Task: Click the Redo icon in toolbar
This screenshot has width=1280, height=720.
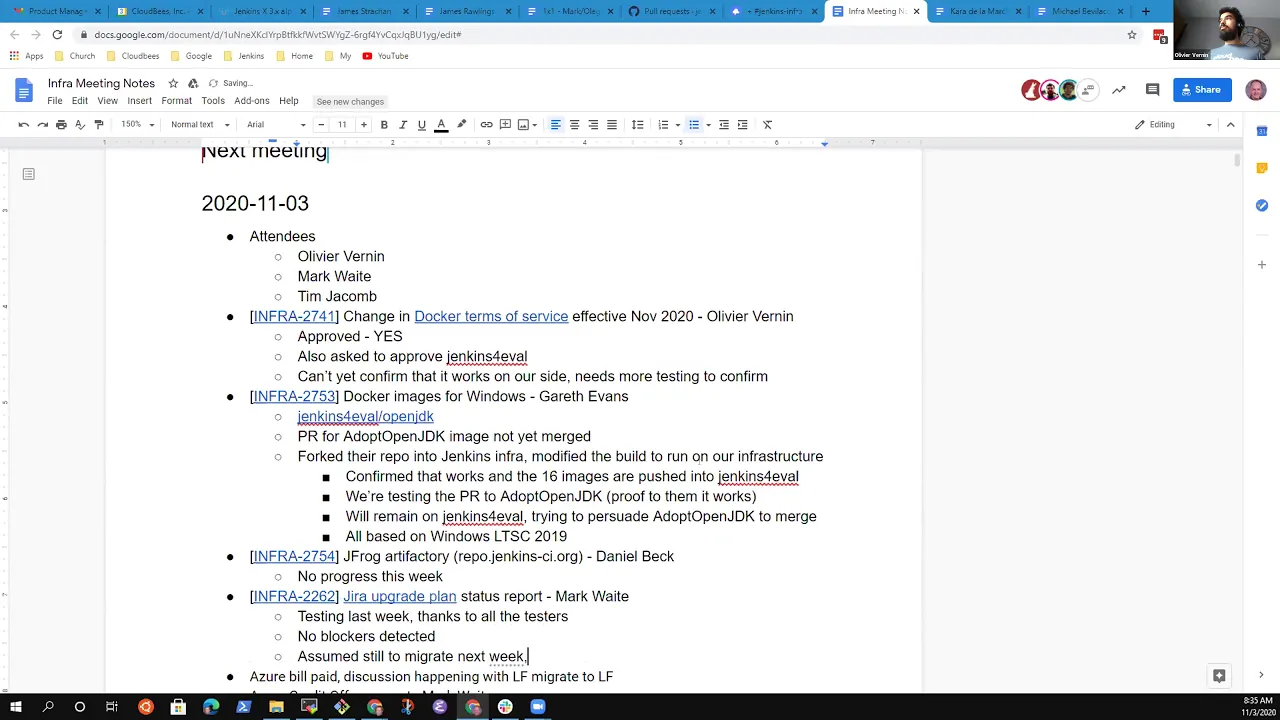Action: tap(42, 125)
